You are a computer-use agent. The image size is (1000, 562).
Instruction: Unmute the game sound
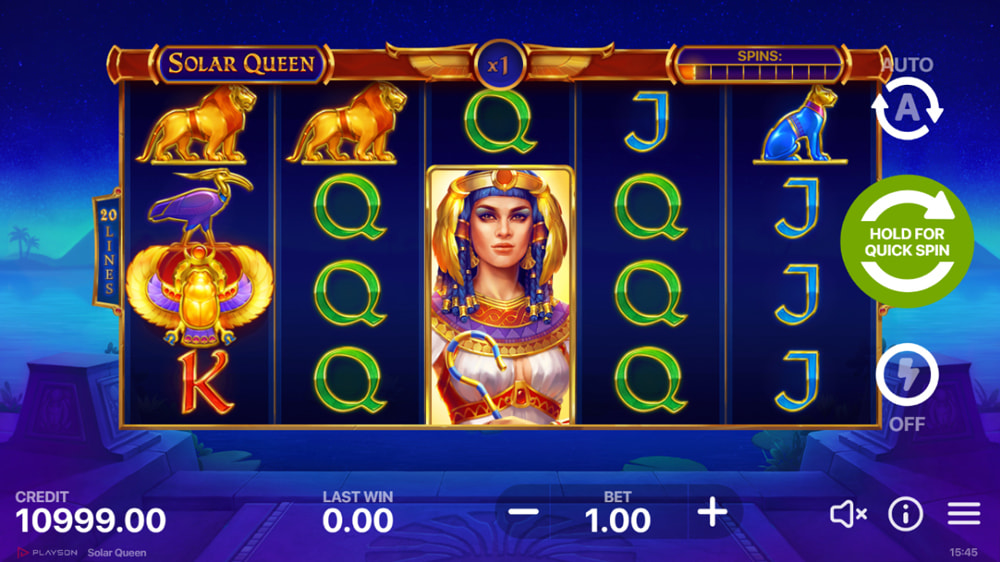848,514
